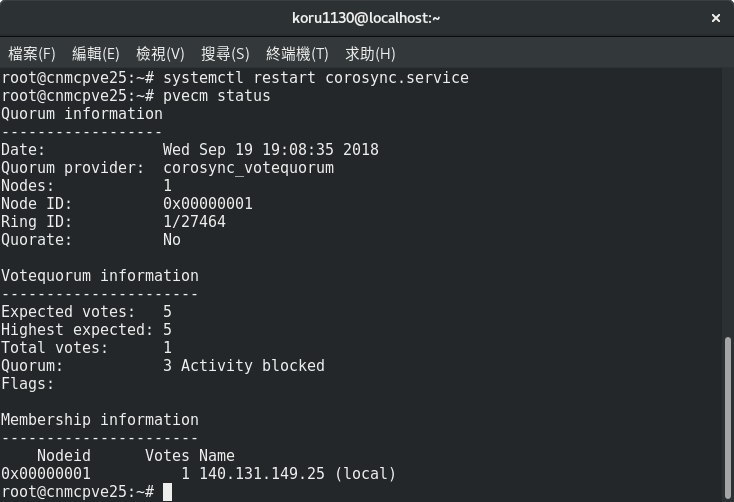The height and width of the screenshot is (502, 734).
Task: Open the 檢視(V) View menu
Action: click(160, 54)
